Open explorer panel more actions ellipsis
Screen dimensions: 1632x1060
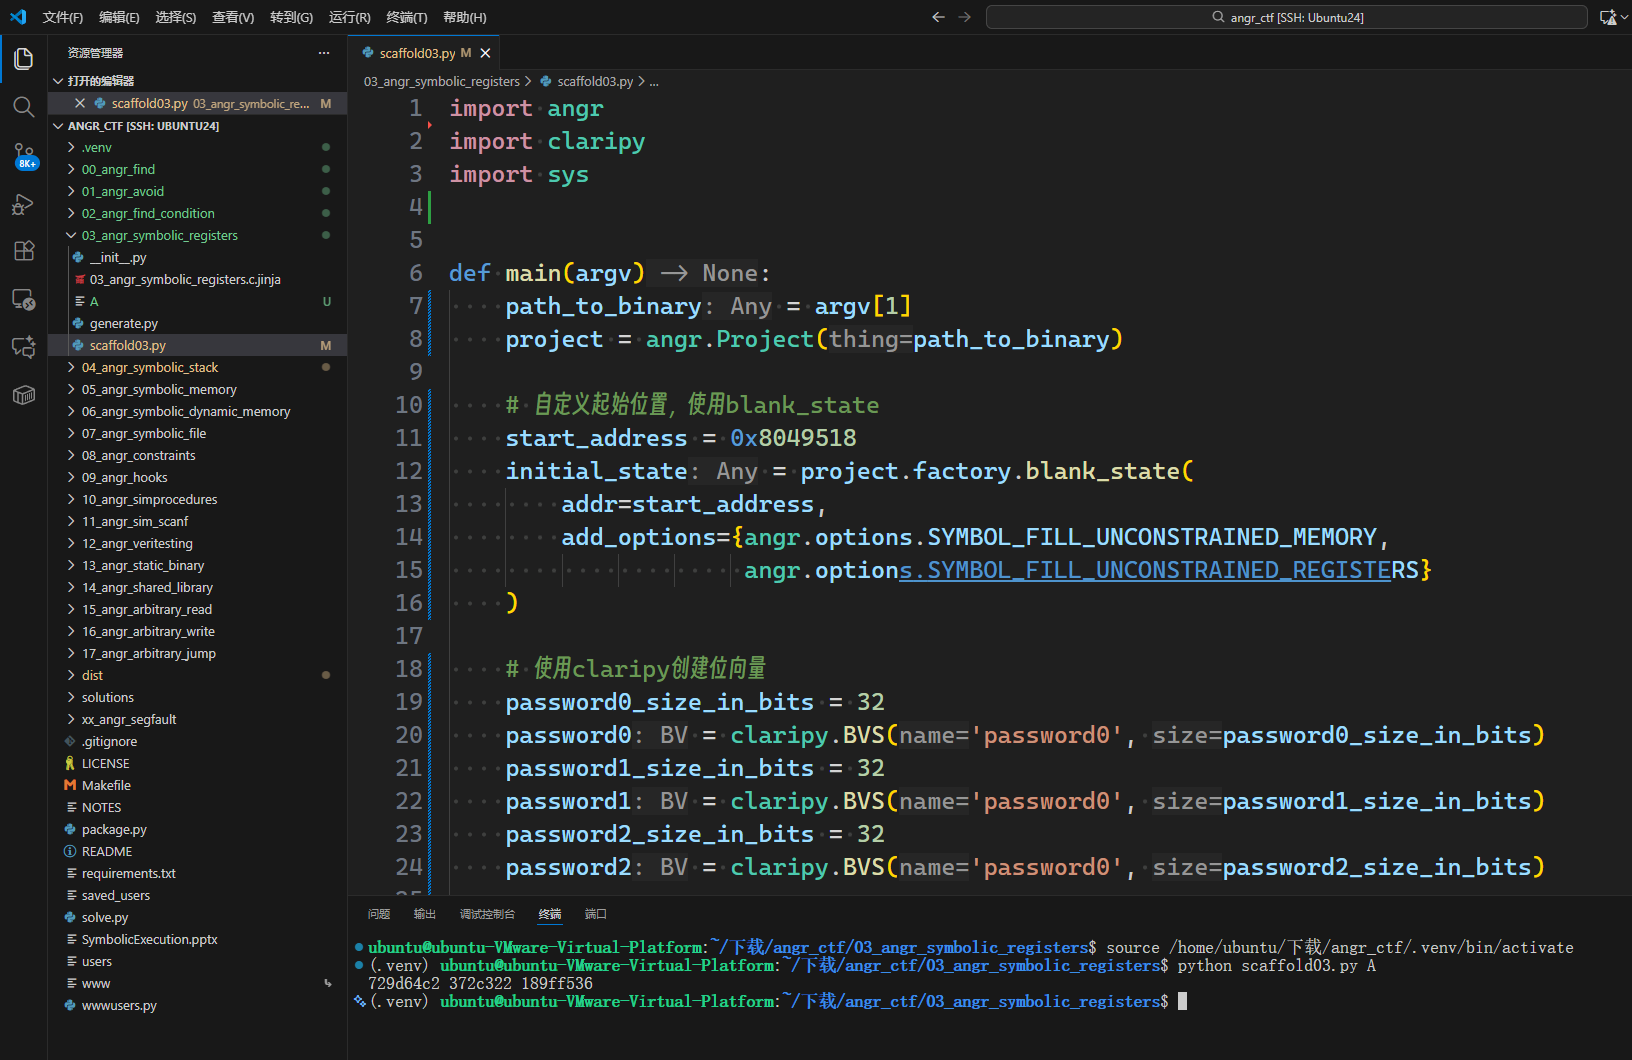click(x=323, y=53)
